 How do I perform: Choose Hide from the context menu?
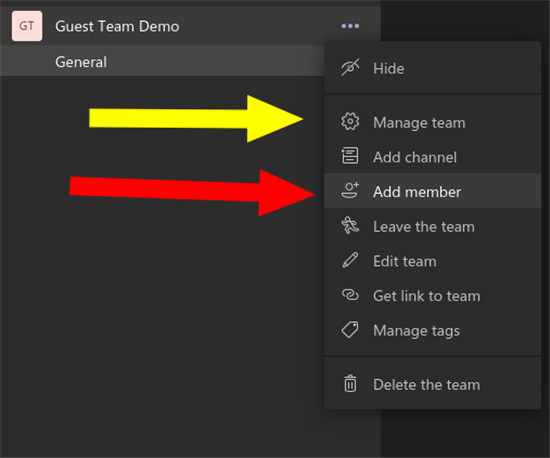pyautogui.click(x=432, y=68)
